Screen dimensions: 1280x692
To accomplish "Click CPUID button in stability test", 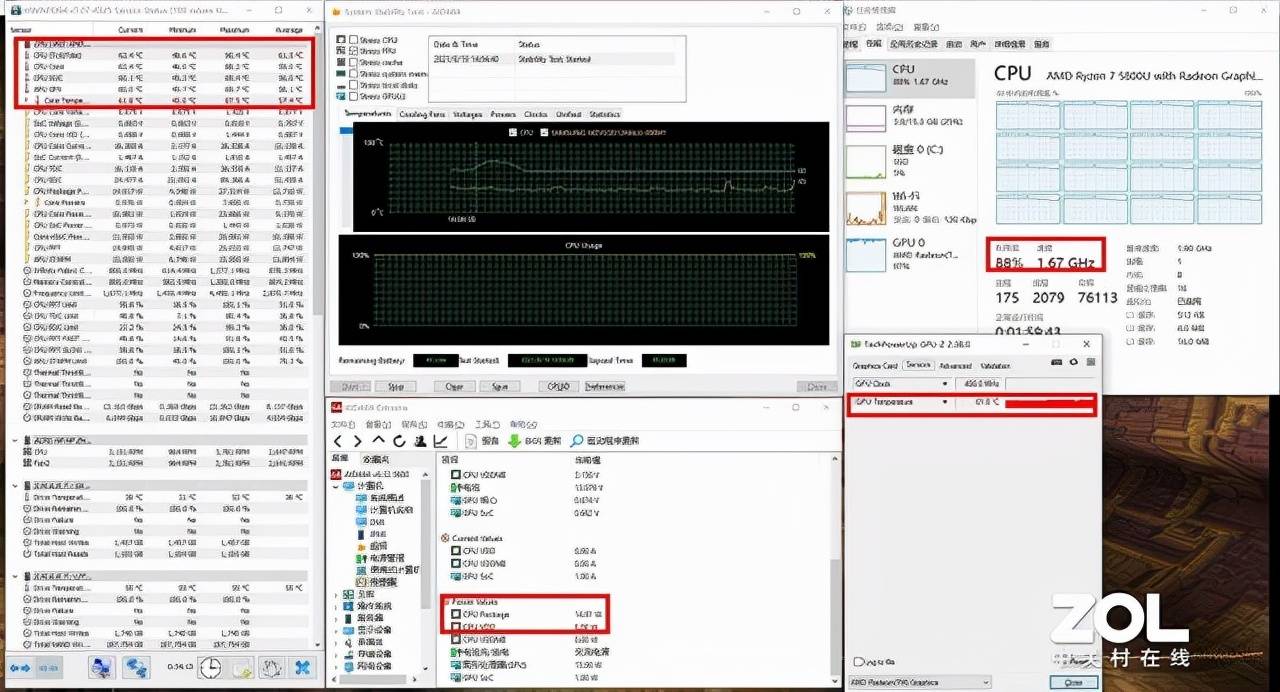I will [558, 387].
